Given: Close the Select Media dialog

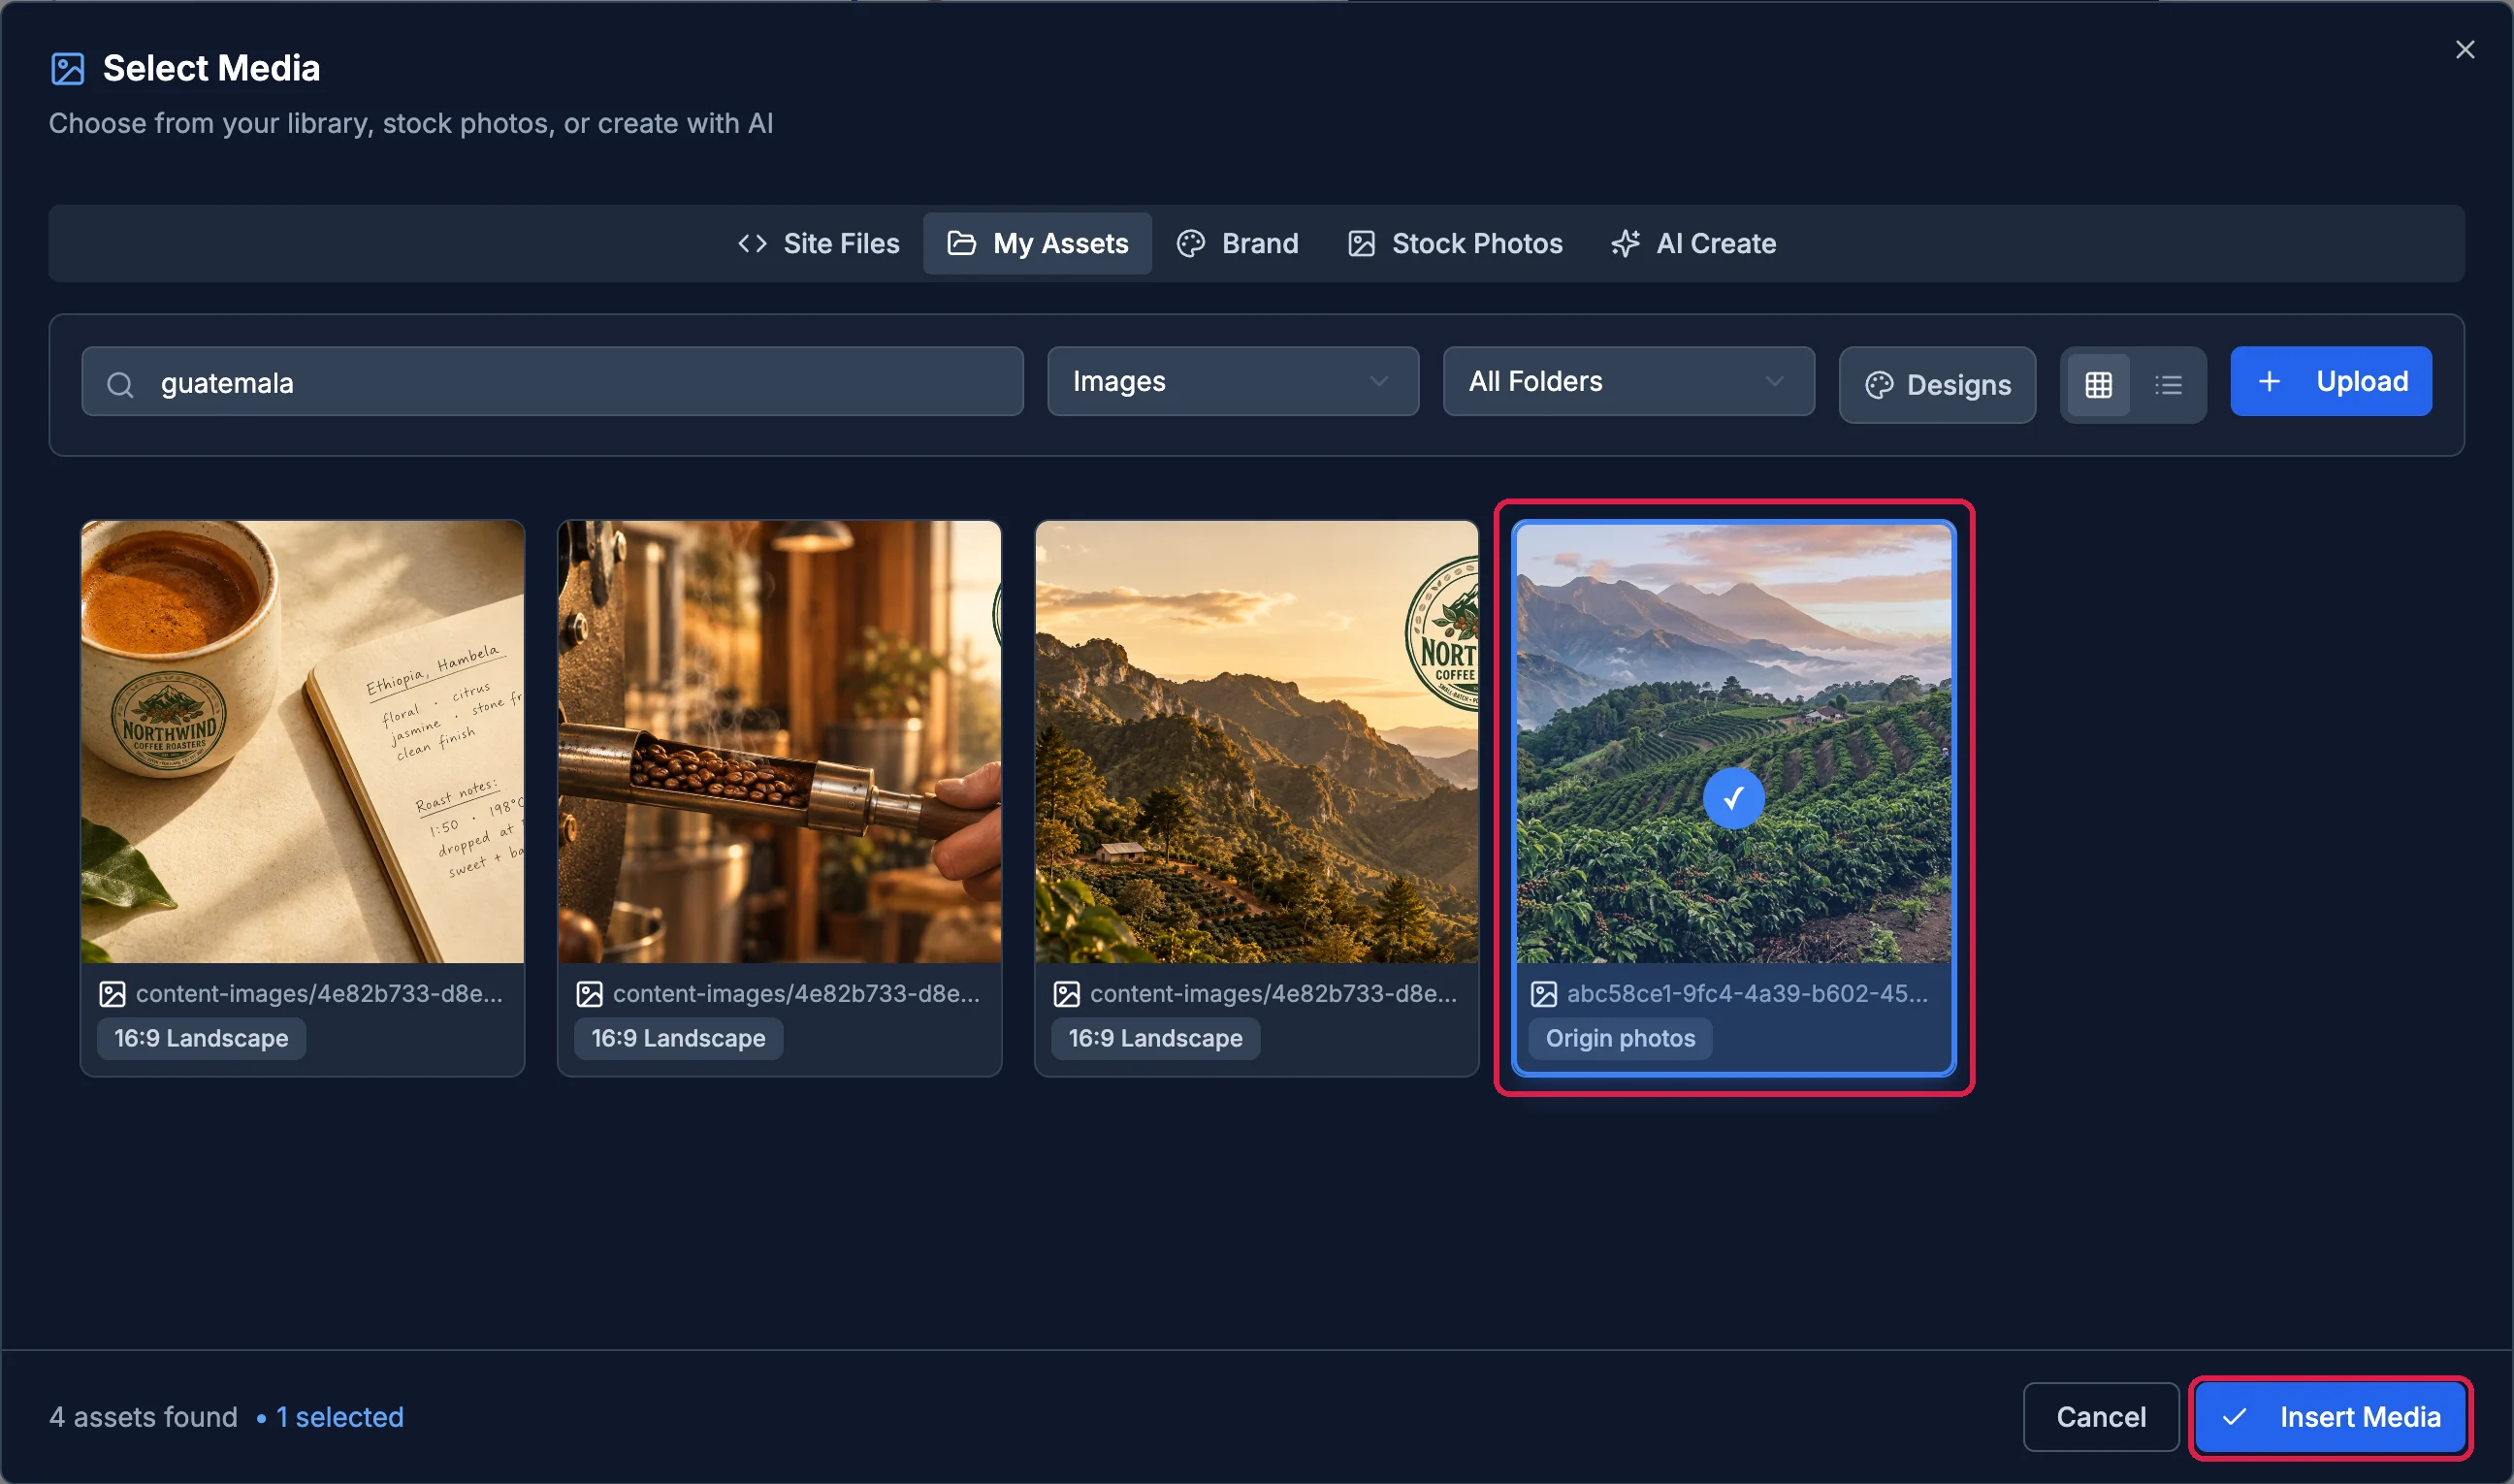Looking at the screenshot, I should [2464, 49].
